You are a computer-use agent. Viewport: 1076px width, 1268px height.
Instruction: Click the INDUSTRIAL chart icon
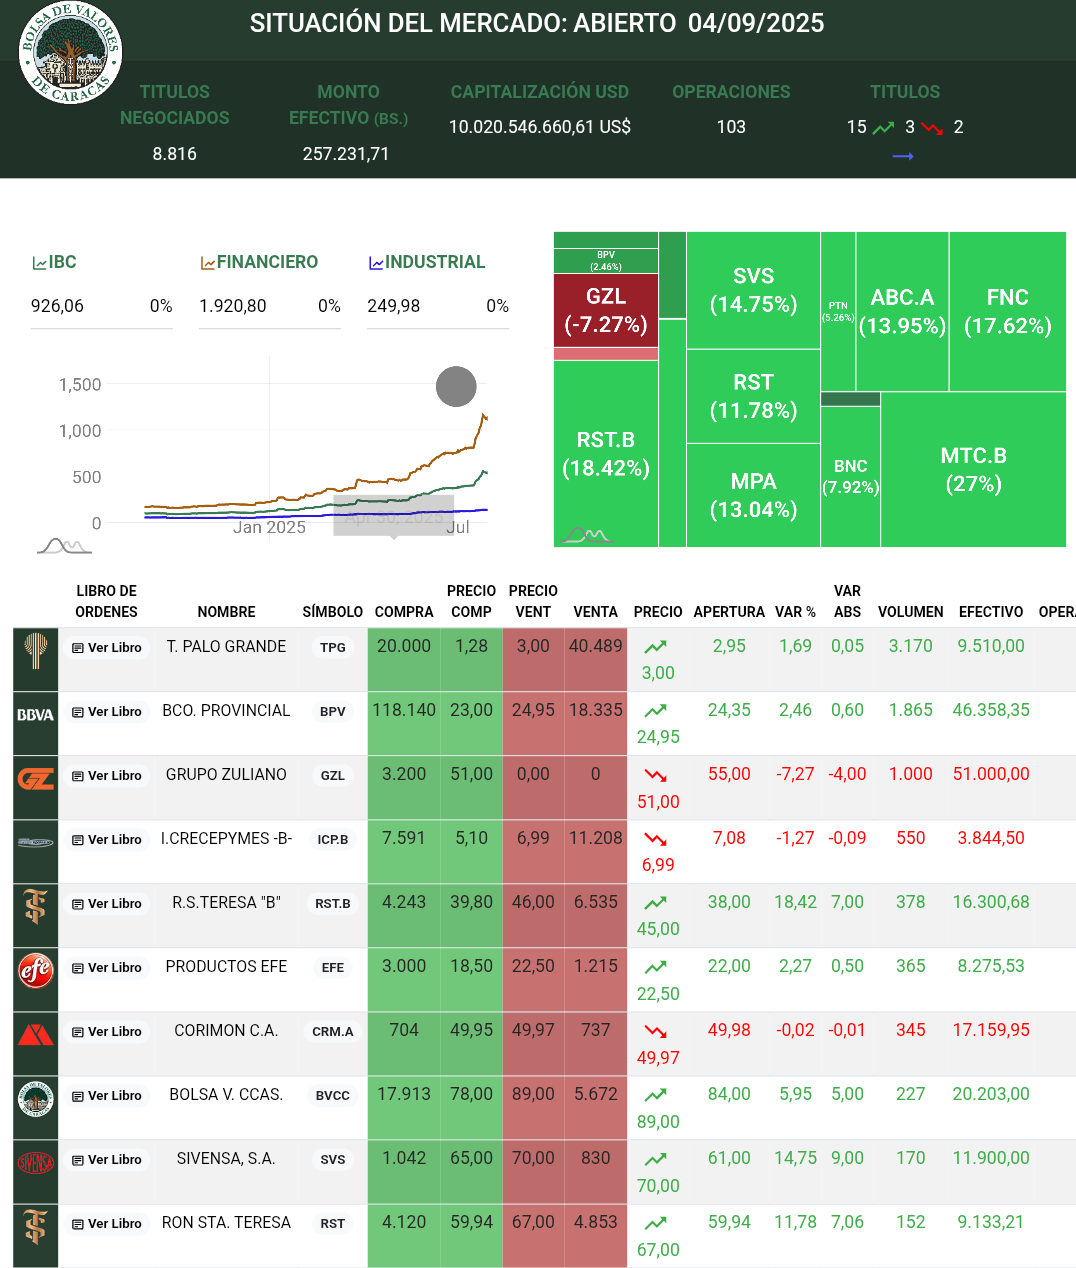pyautogui.click(x=376, y=263)
